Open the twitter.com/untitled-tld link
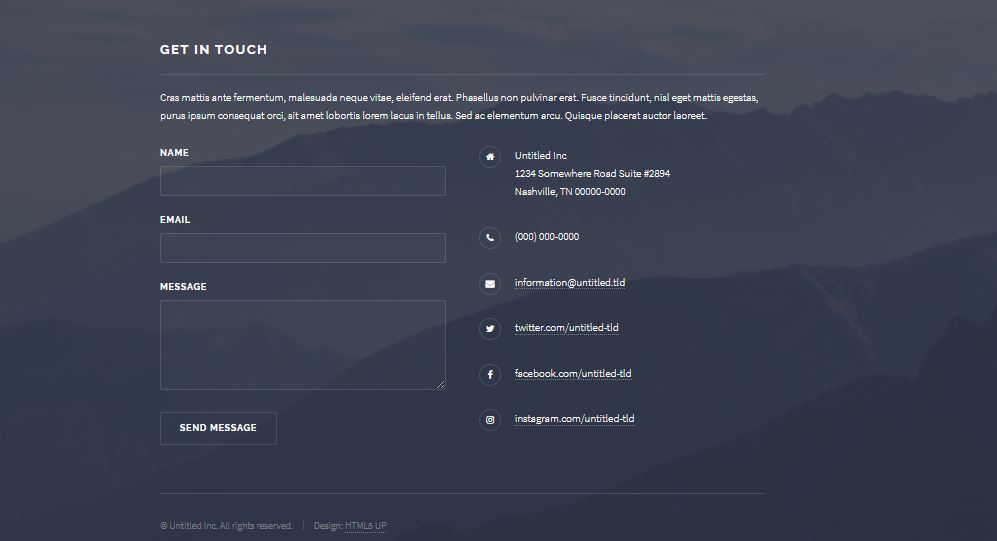The width and height of the screenshot is (997, 541). point(567,327)
